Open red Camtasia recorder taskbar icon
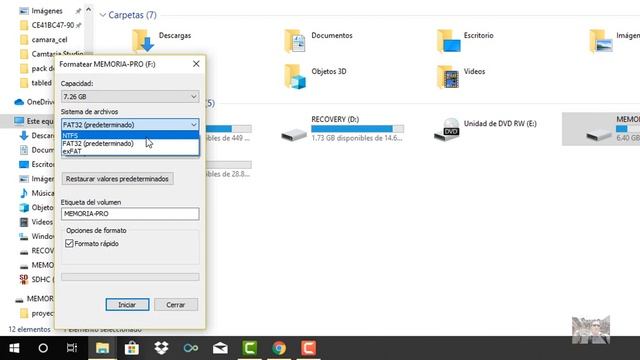Viewport: 640px width, 360px height. pyautogui.click(x=309, y=348)
